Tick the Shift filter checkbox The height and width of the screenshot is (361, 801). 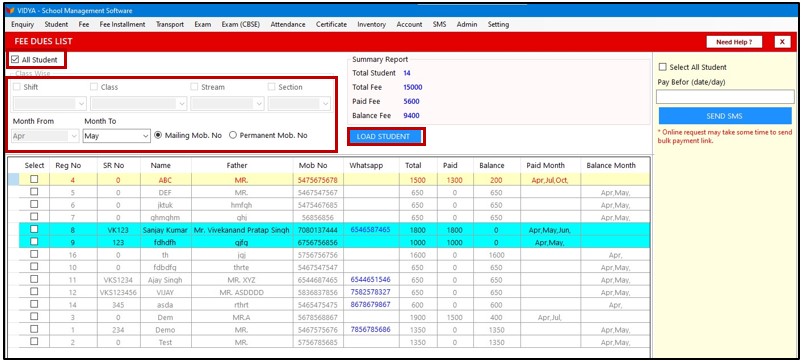point(17,87)
